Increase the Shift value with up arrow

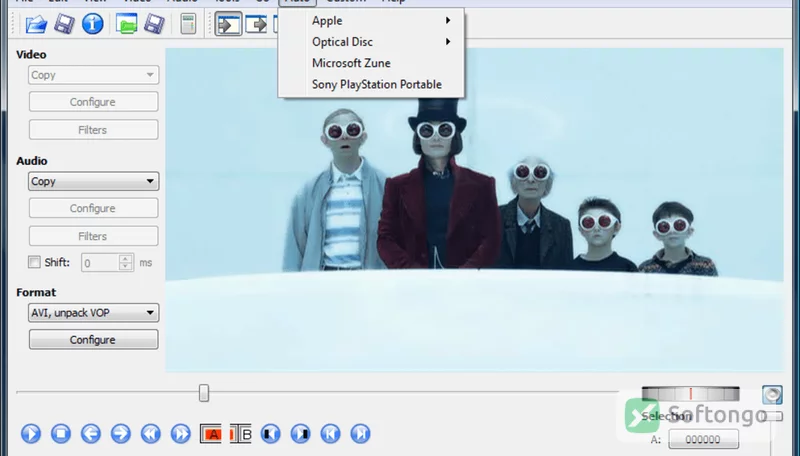click(126, 258)
